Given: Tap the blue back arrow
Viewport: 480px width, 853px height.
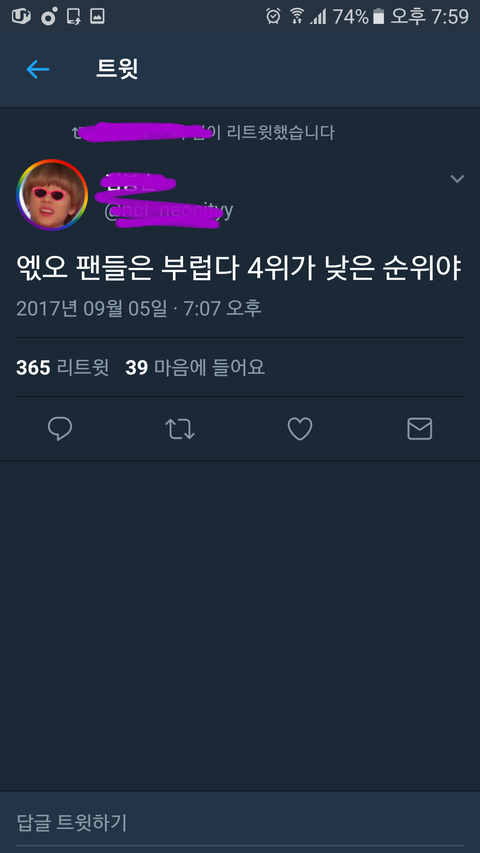Looking at the screenshot, I should 38,69.
